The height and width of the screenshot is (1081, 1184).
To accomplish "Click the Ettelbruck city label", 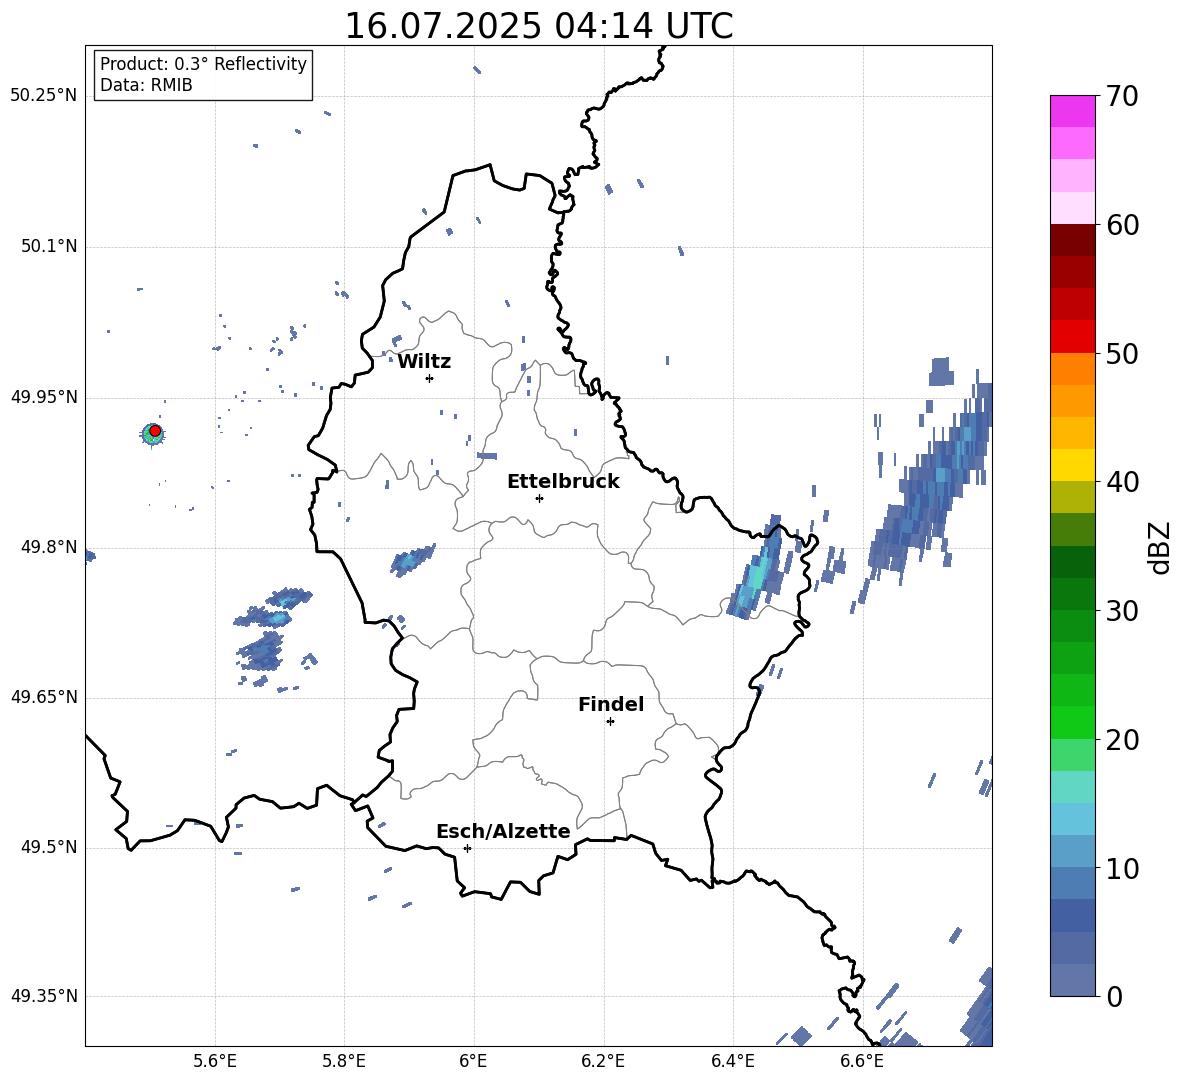I will [563, 482].
